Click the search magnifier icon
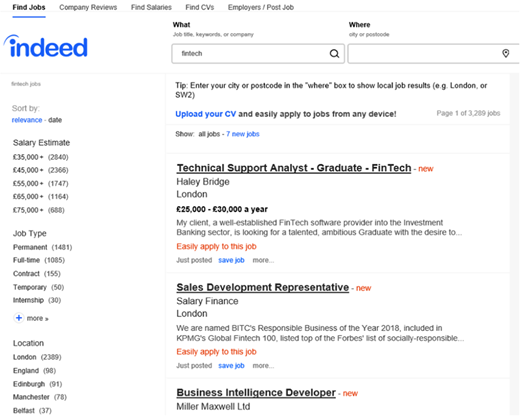The image size is (520, 416). click(334, 53)
